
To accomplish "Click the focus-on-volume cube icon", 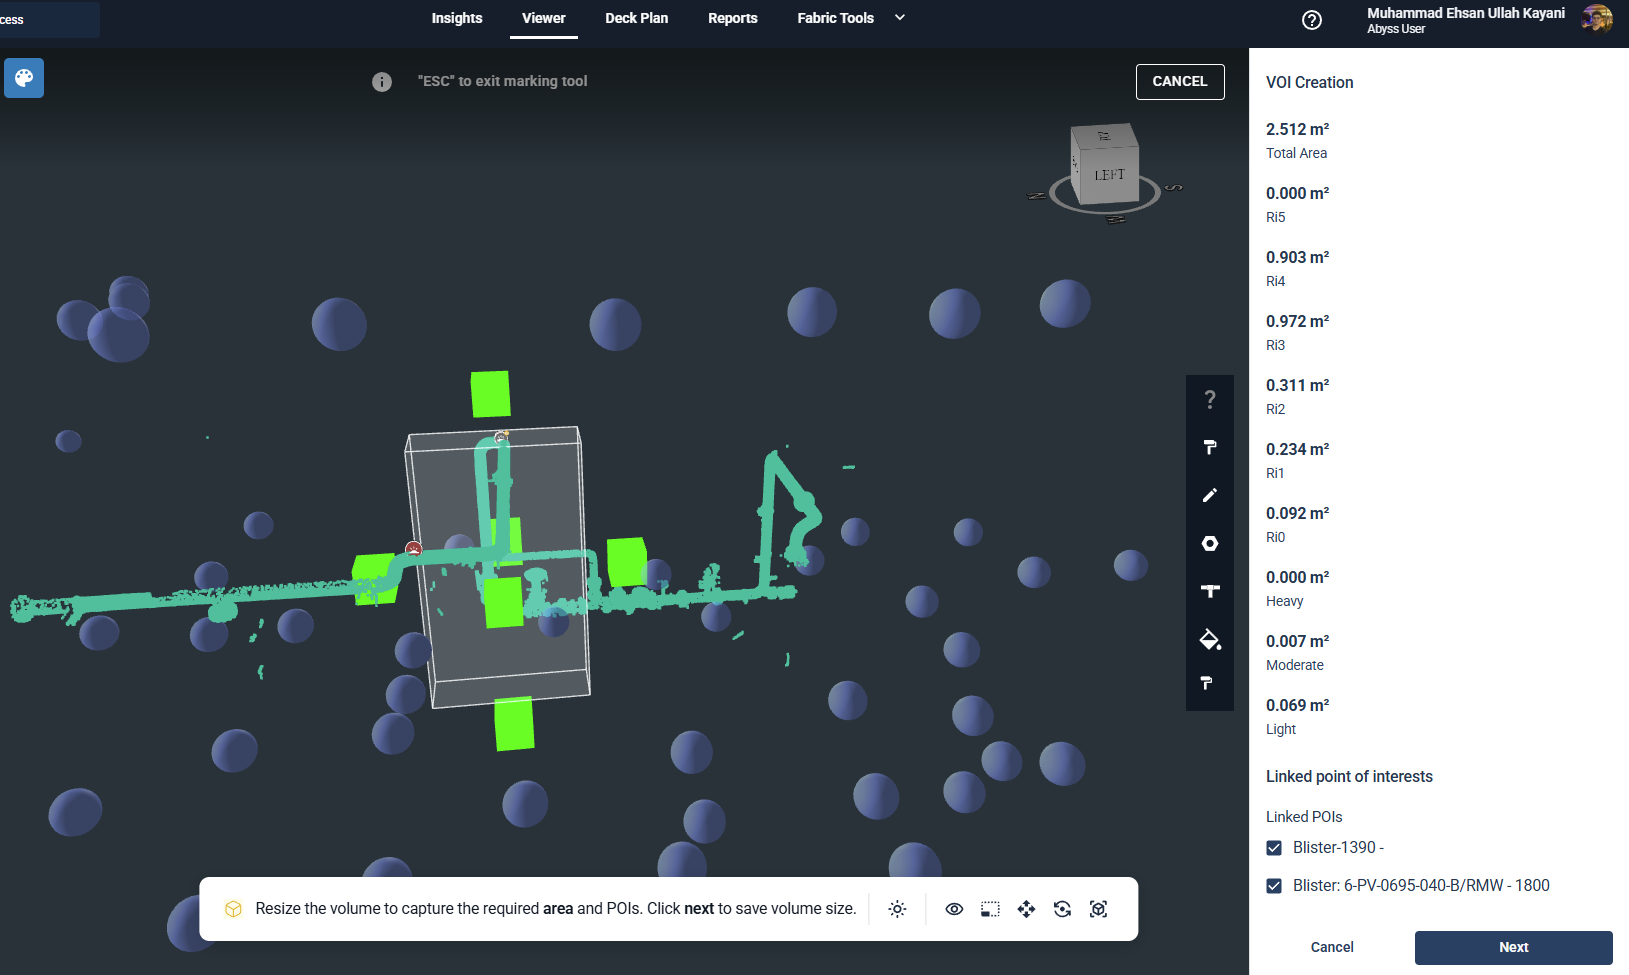I will (1098, 909).
